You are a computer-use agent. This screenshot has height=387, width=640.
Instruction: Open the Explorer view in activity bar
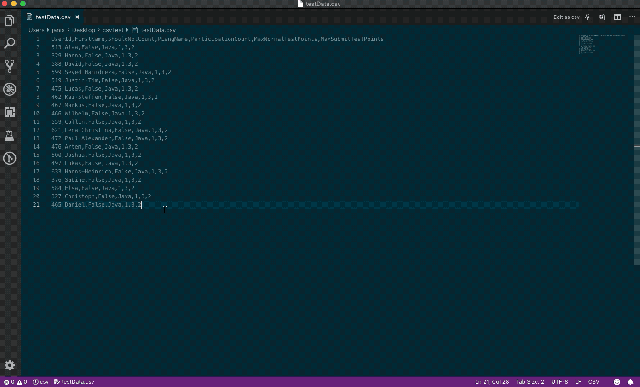click(9, 20)
